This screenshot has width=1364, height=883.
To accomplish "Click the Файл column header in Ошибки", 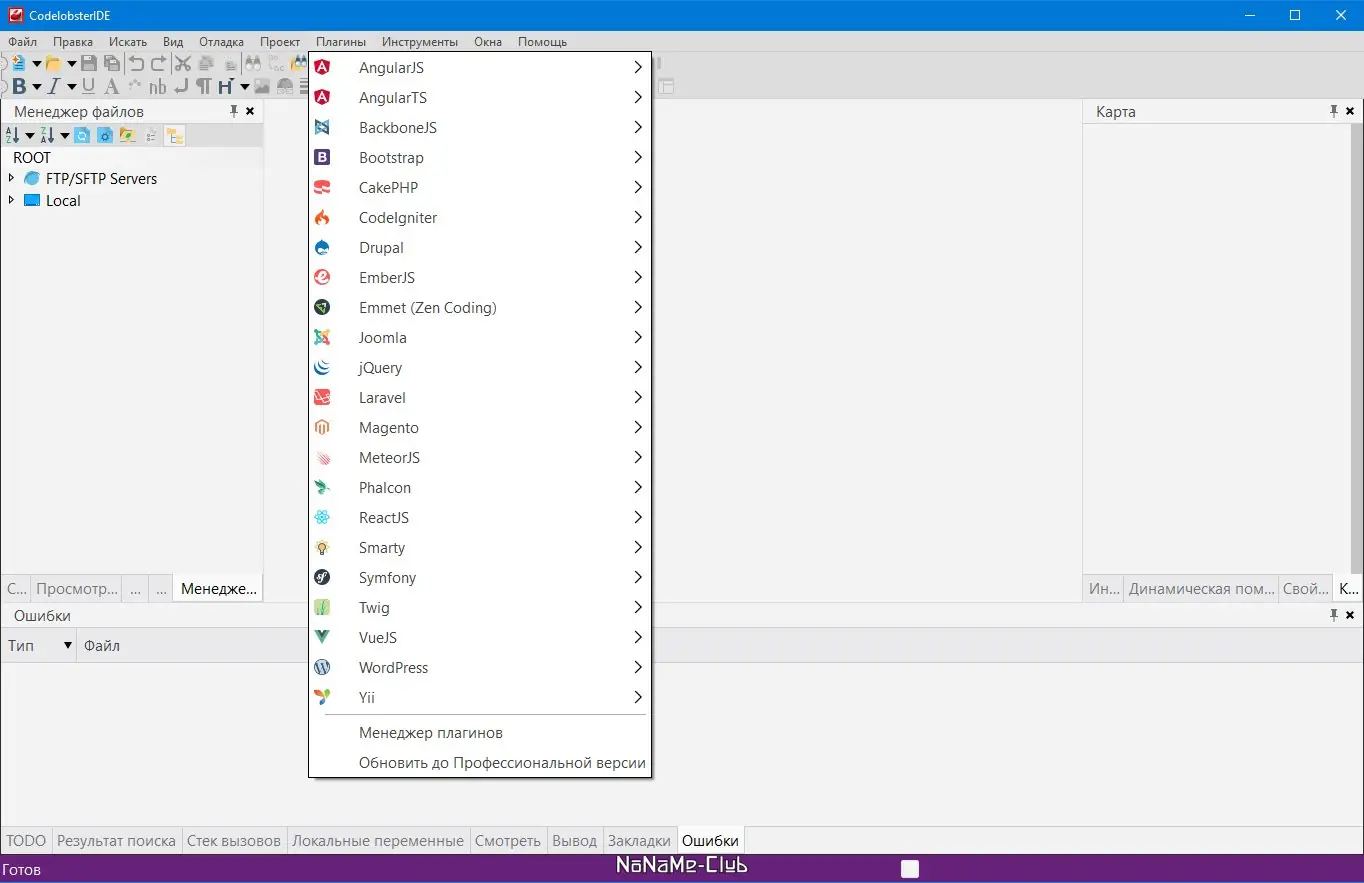I will pos(102,645).
